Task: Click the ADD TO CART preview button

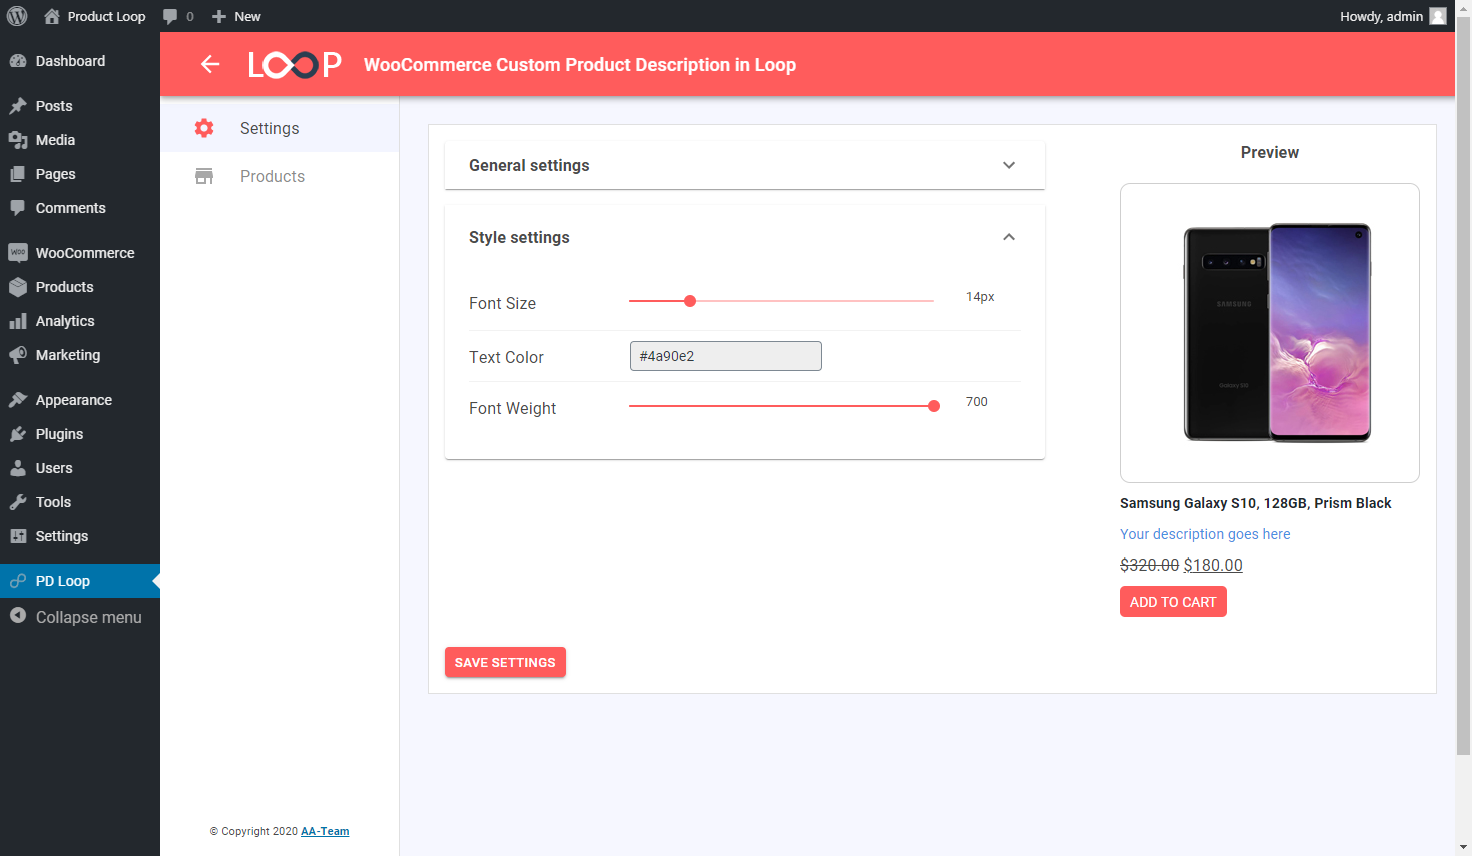Action: (1173, 602)
